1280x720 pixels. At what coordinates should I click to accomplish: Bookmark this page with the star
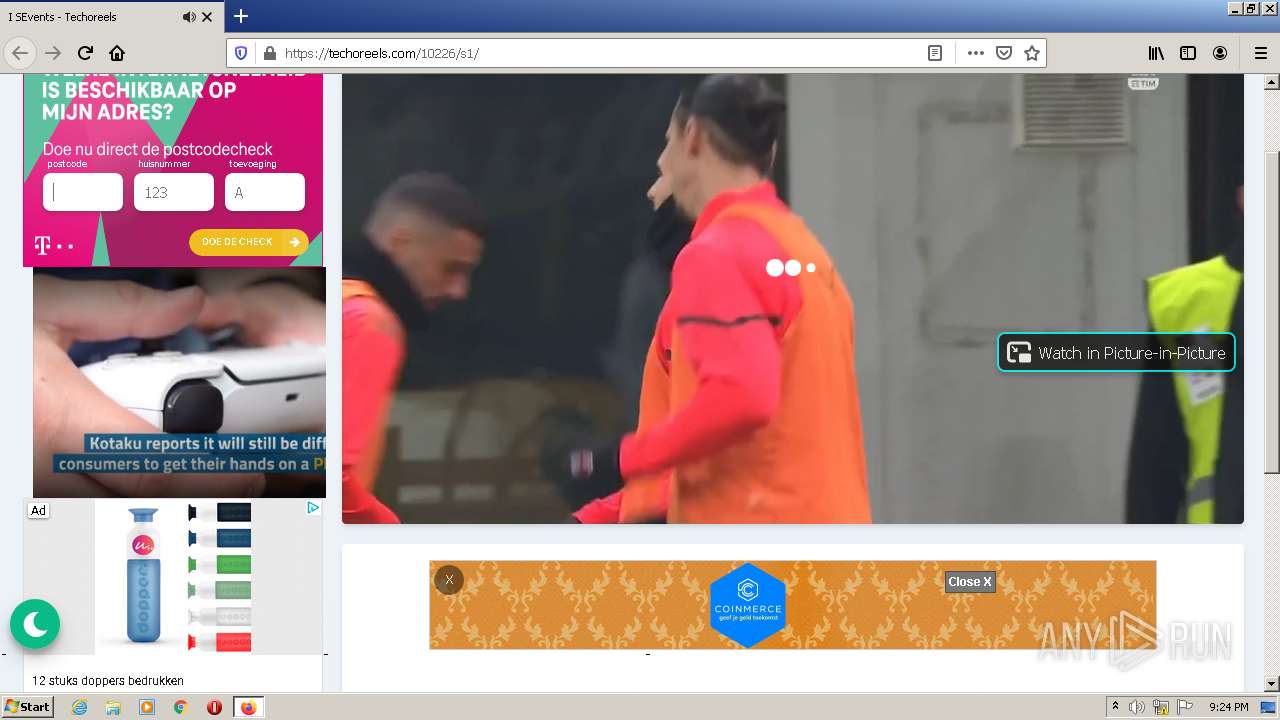tap(1032, 53)
